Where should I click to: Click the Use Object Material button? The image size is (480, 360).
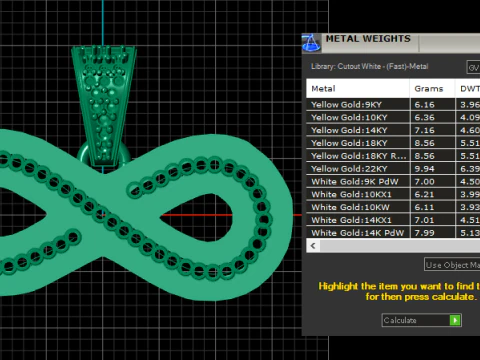pyautogui.click(x=452, y=265)
